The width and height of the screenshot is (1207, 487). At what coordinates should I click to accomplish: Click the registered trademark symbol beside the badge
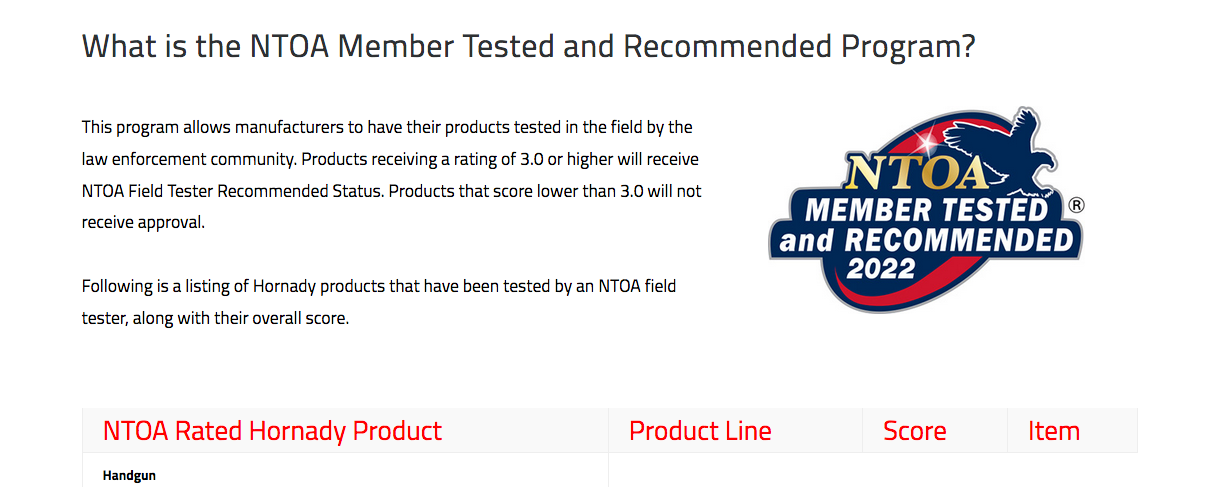coord(1076,205)
